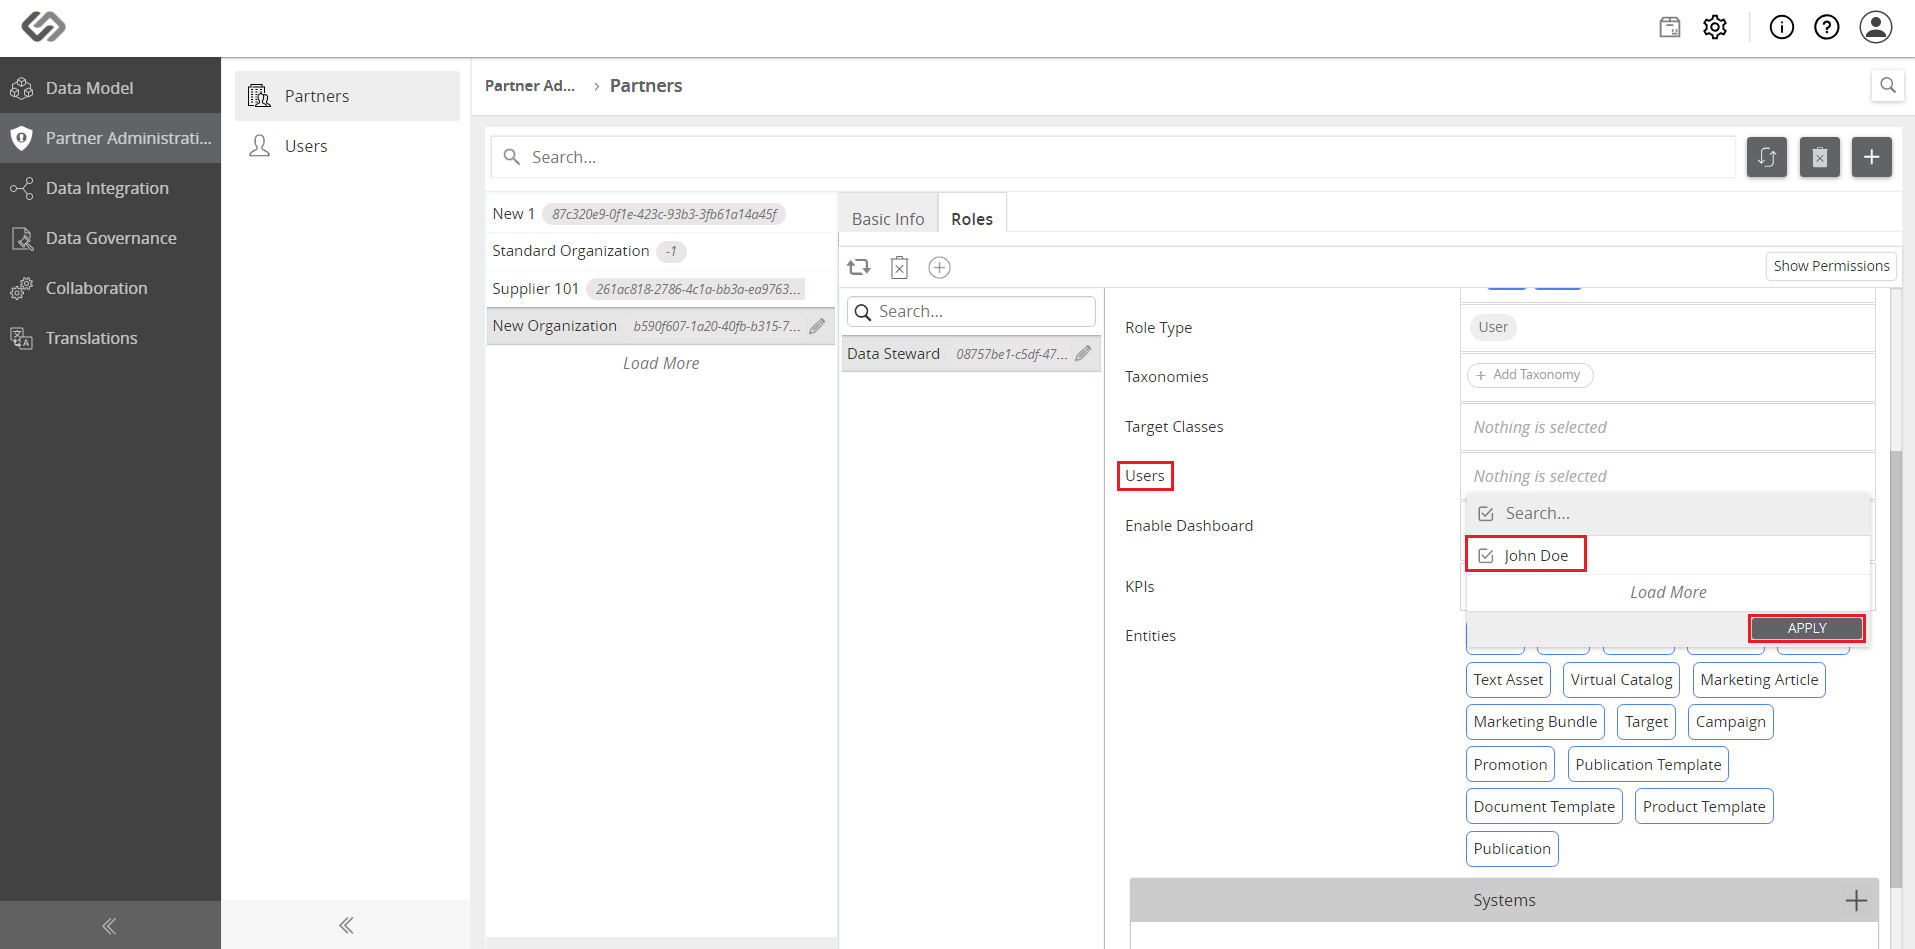This screenshot has width=1915, height=949.
Task: Expand the Systems section header
Action: coord(1504,900)
